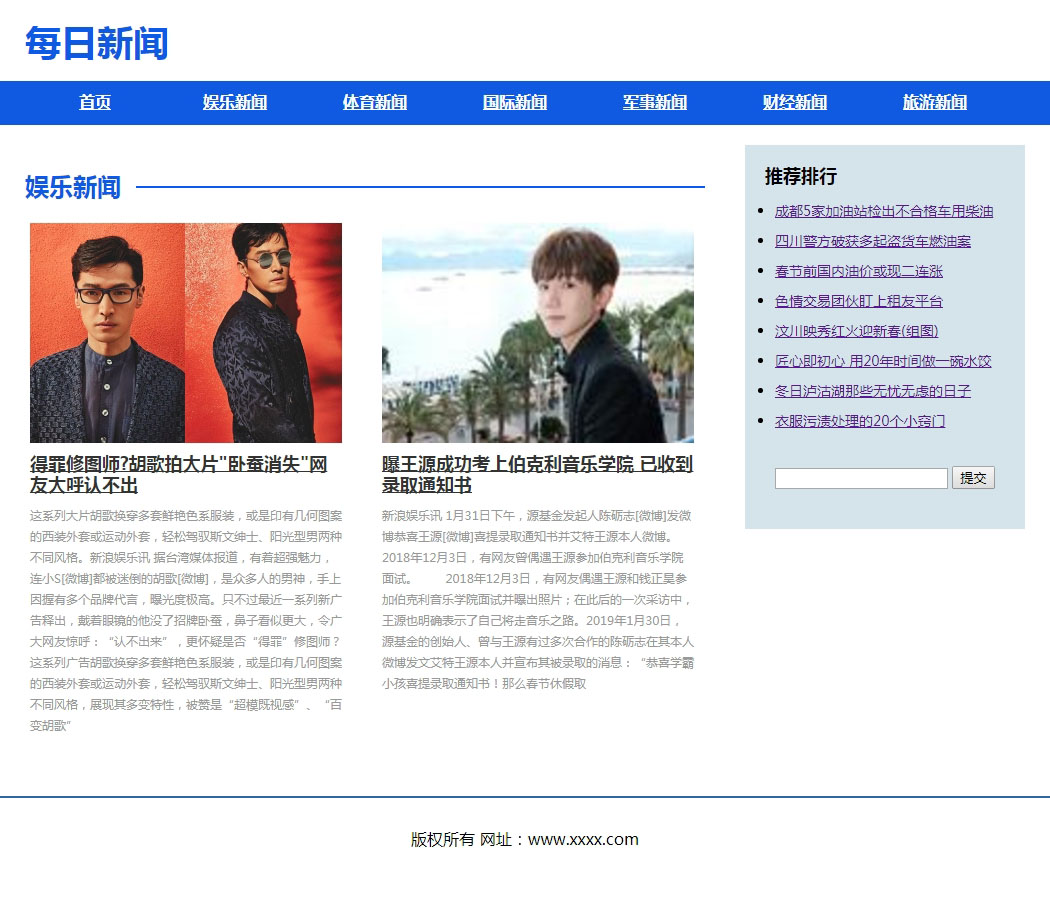Click the 提交 submit button
This screenshot has width=1050, height=916.
pyautogui.click(x=973, y=477)
